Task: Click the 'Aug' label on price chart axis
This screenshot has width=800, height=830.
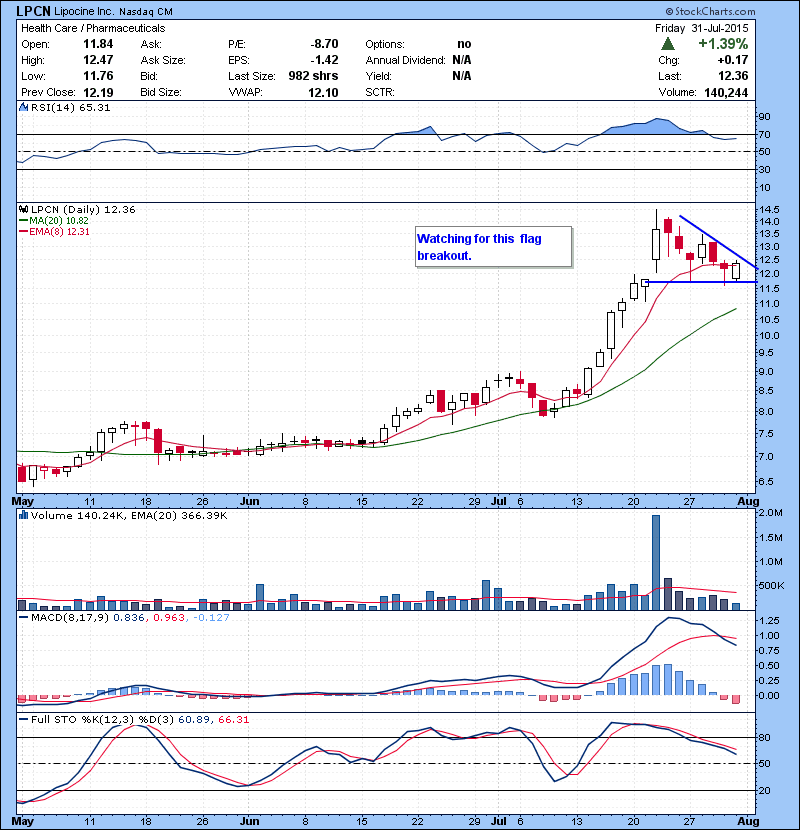Action: (748, 501)
